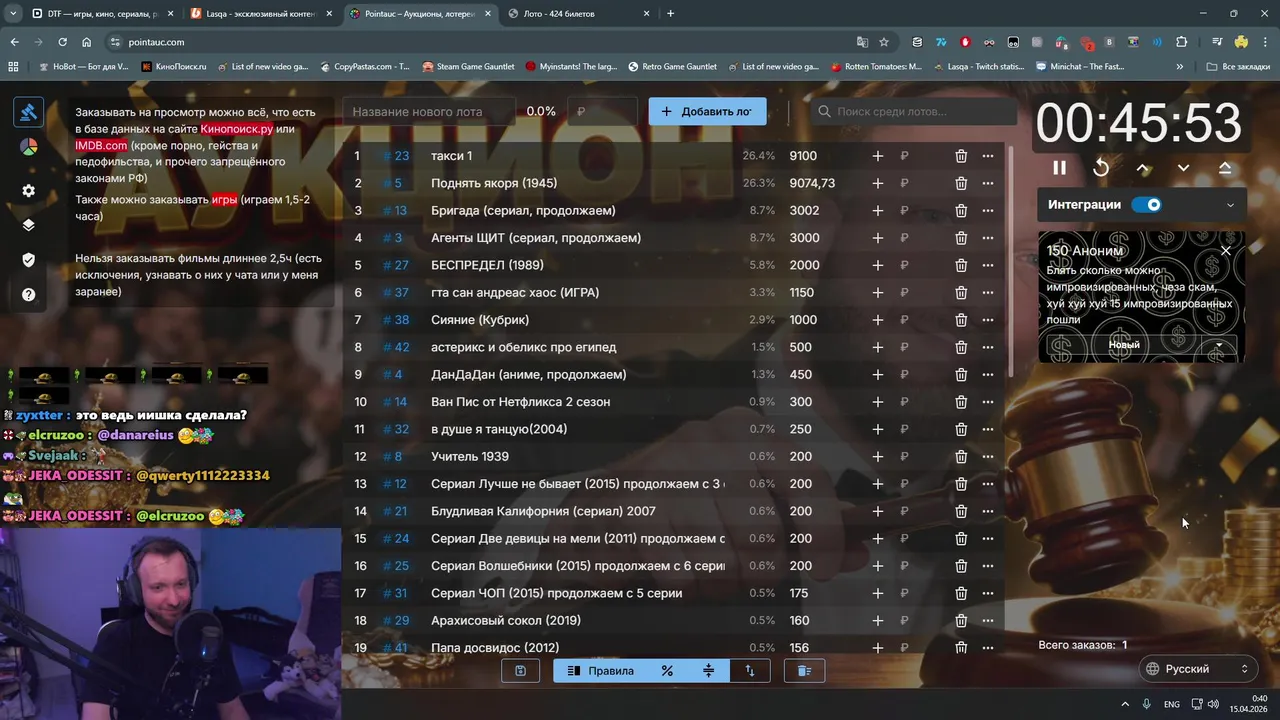The image size is (1280, 720).
Task: Open the taskbar volume icon
Action: [x=1213, y=704]
